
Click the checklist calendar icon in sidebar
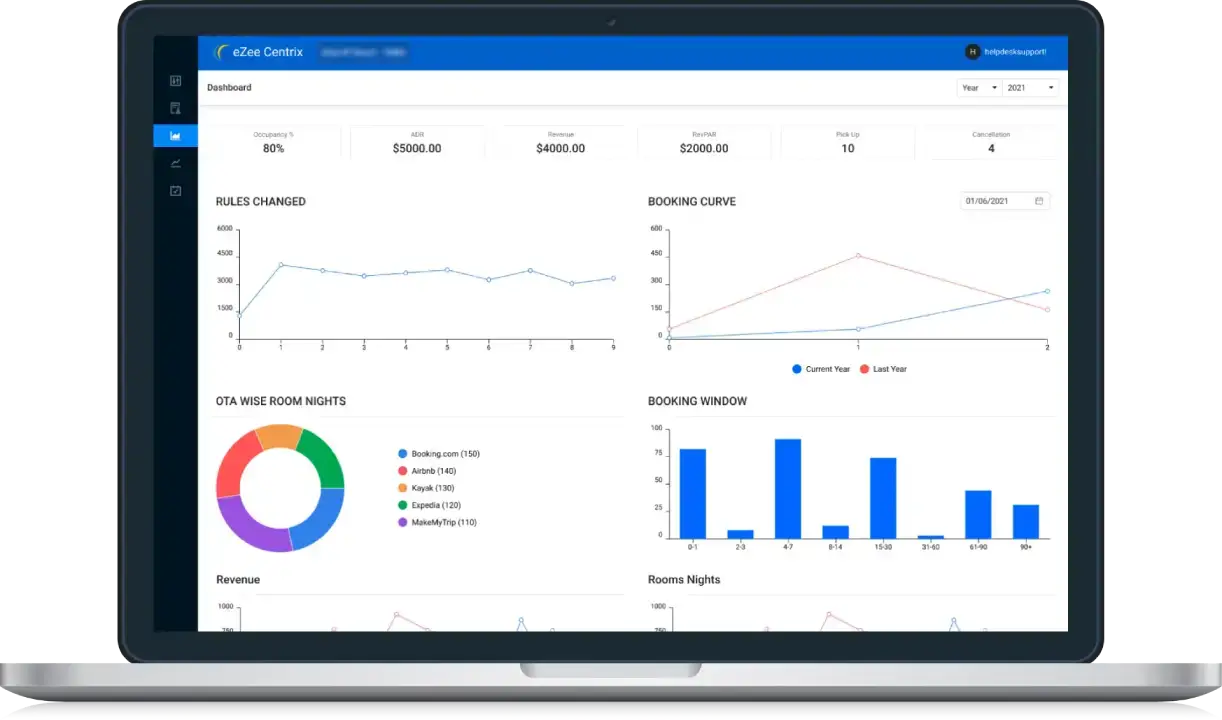pyautogui.click(x=175, y=191)
